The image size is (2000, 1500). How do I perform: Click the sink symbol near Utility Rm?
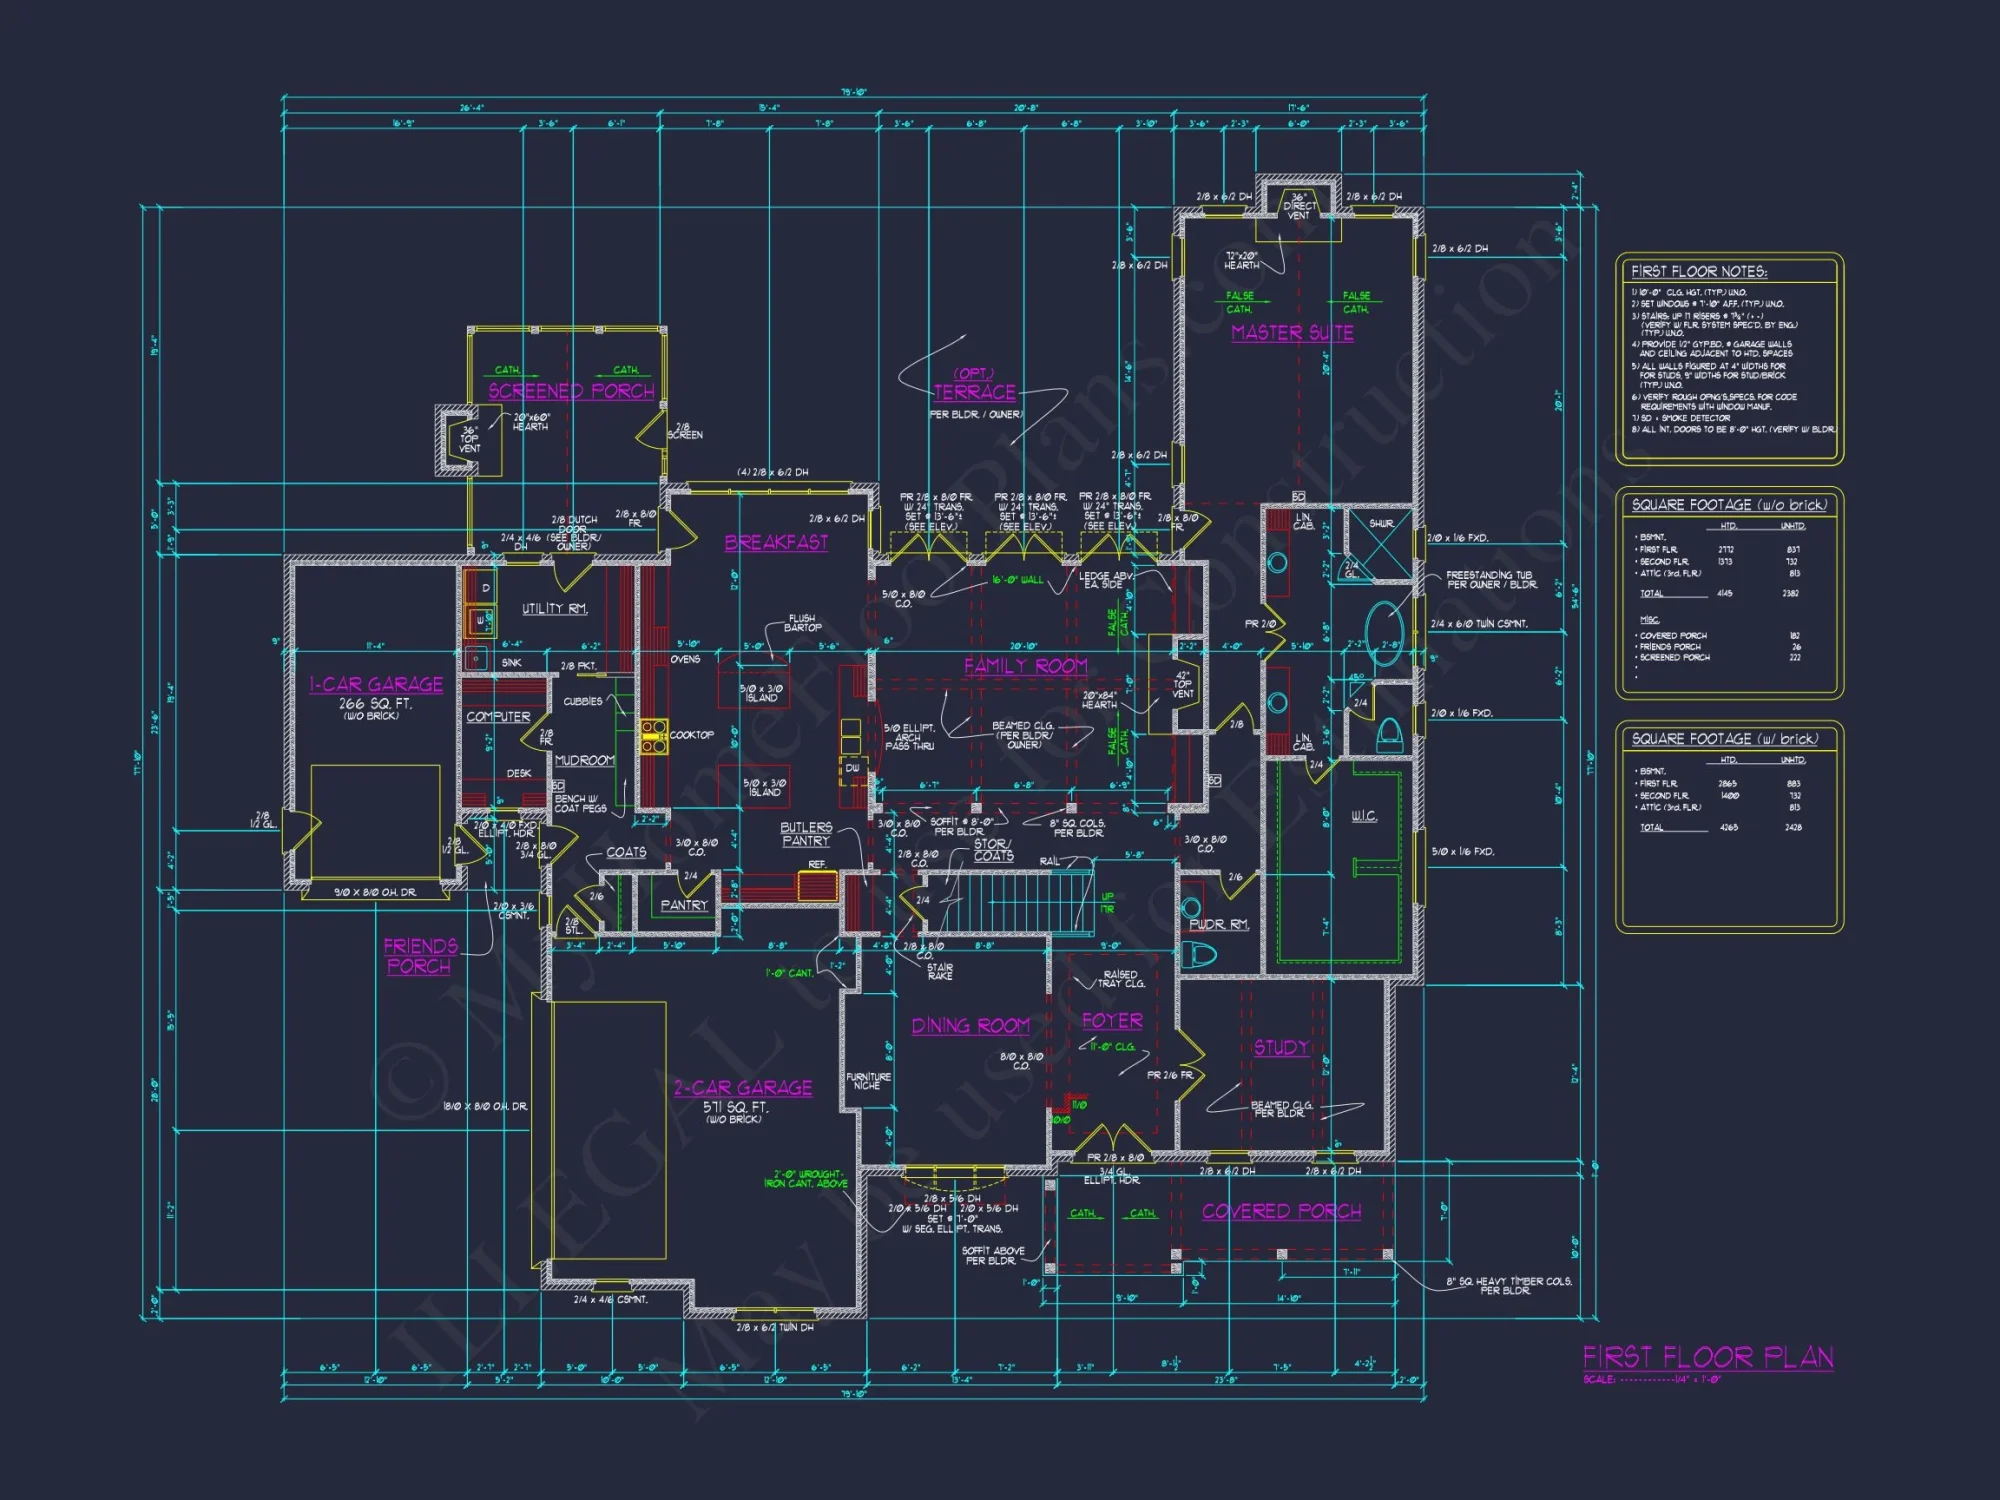(476, 657)
